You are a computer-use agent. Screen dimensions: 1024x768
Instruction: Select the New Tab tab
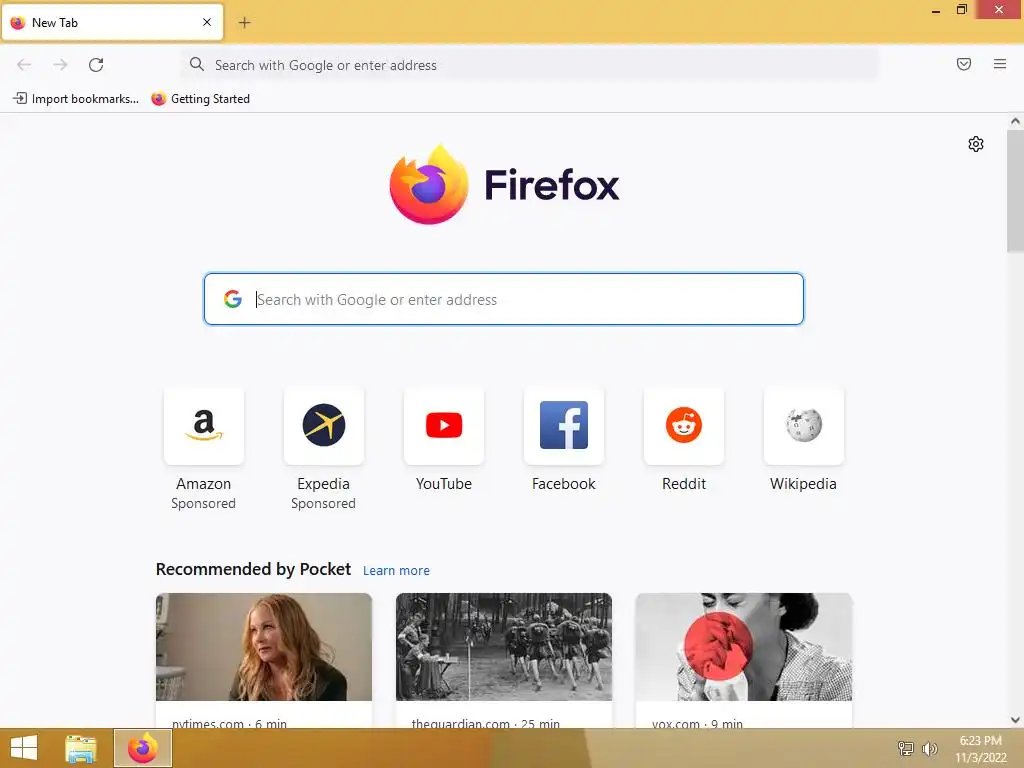tap(112, 23)
